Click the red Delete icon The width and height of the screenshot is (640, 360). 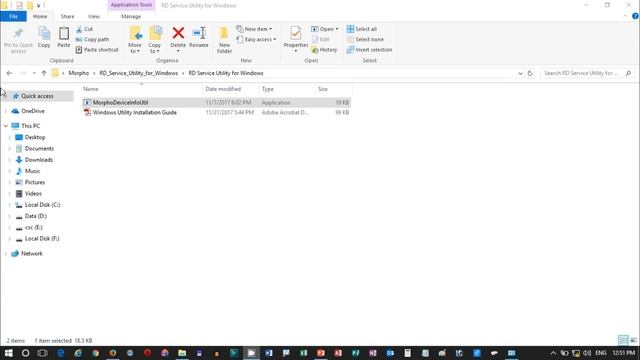(178, 33)
